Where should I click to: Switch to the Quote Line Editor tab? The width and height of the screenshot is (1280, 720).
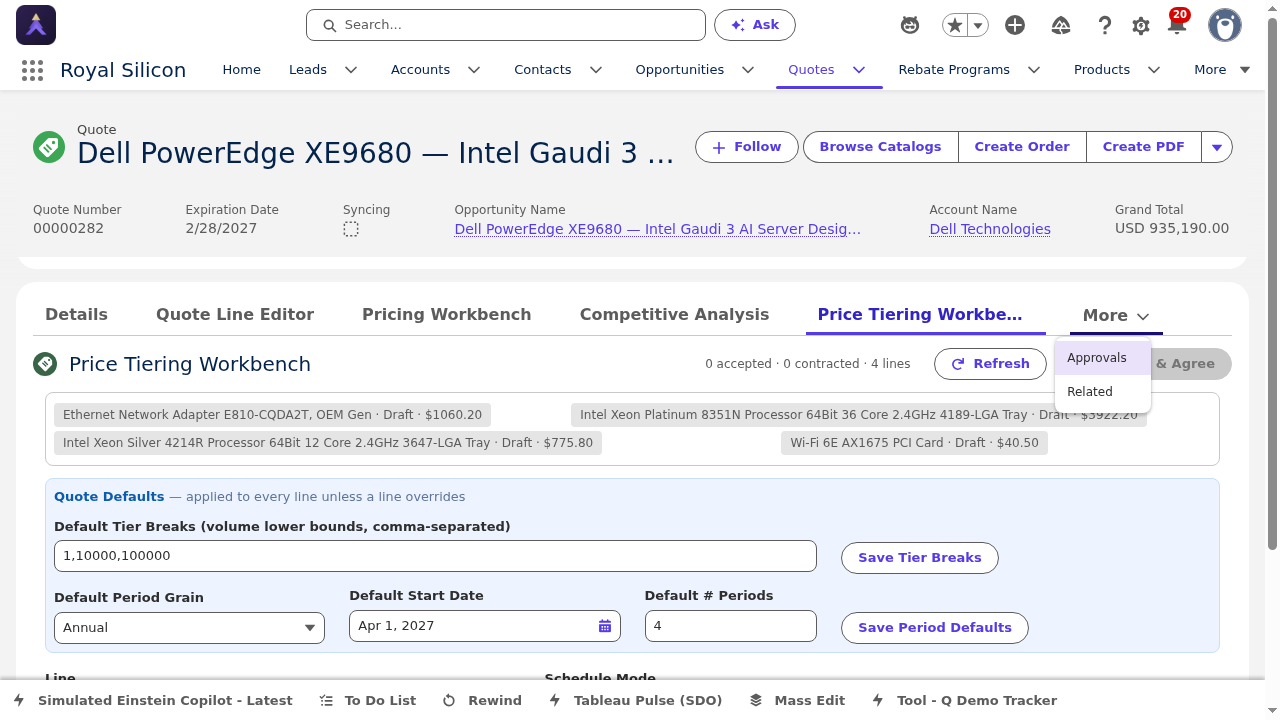235,315
